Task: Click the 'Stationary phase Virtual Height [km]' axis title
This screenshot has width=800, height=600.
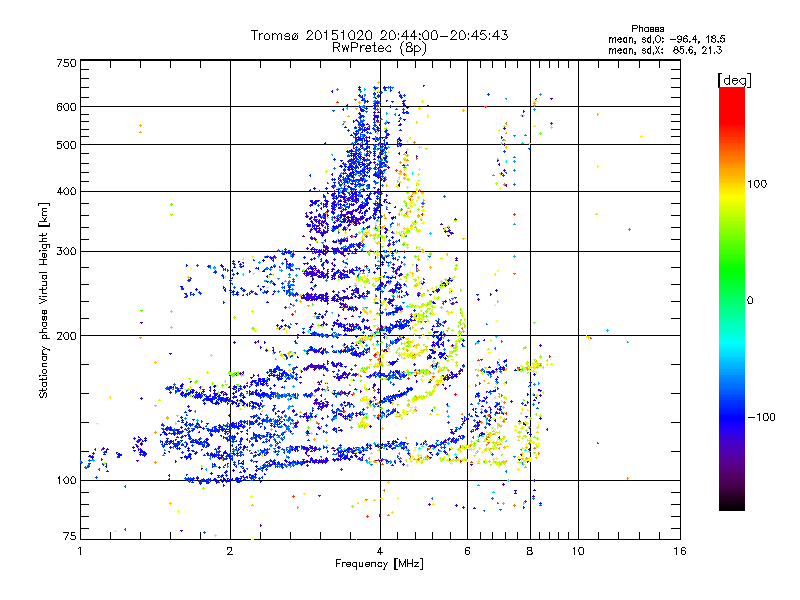Action: click(44, 300)
